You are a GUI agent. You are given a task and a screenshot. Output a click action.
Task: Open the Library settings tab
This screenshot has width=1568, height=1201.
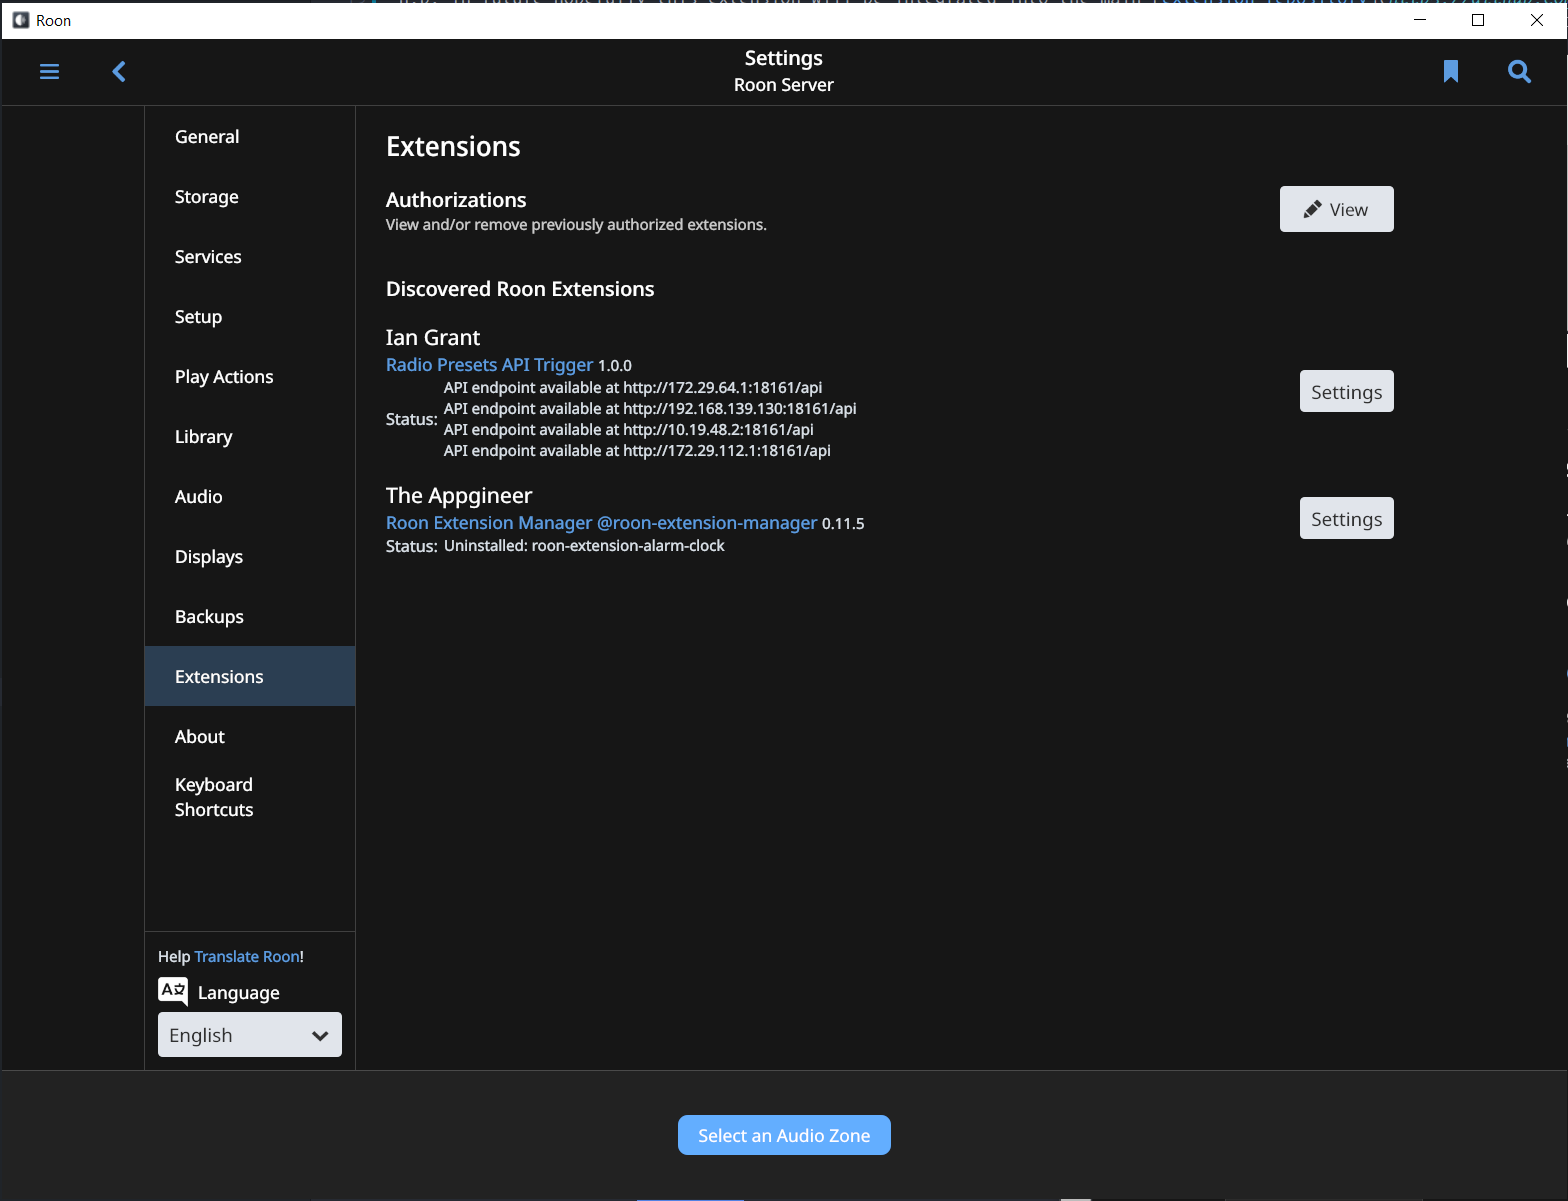(x=250, y=436)
